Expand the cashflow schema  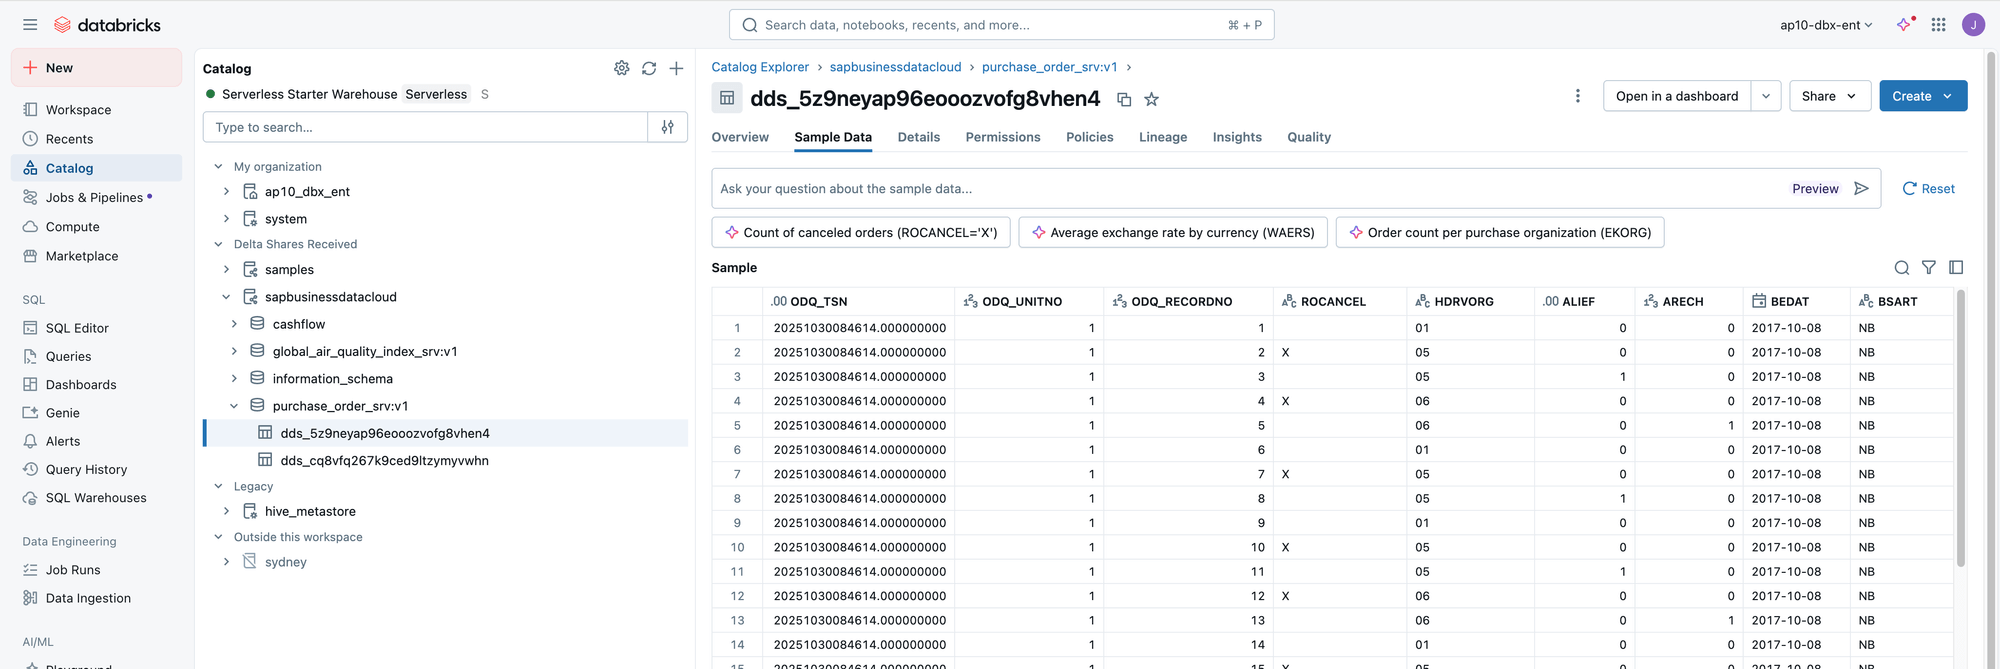click(234, 324)
